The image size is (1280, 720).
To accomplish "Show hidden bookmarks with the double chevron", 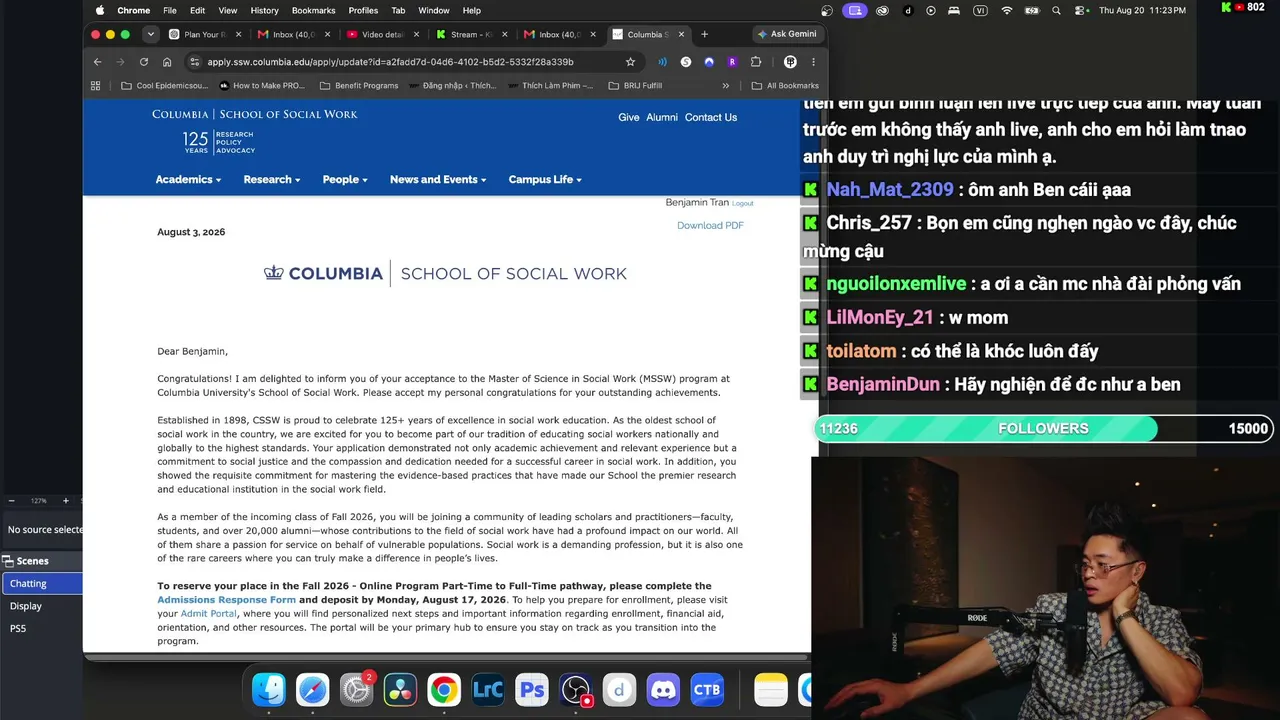I will (x=726, y=86).
